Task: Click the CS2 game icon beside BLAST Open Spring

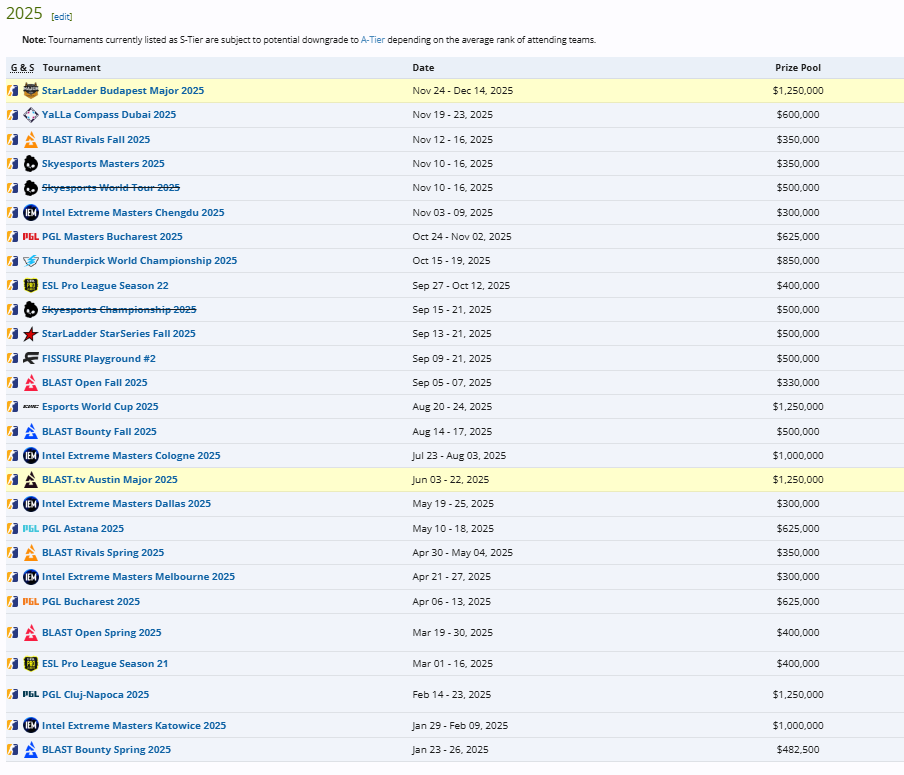Action: tap(13, 633)
